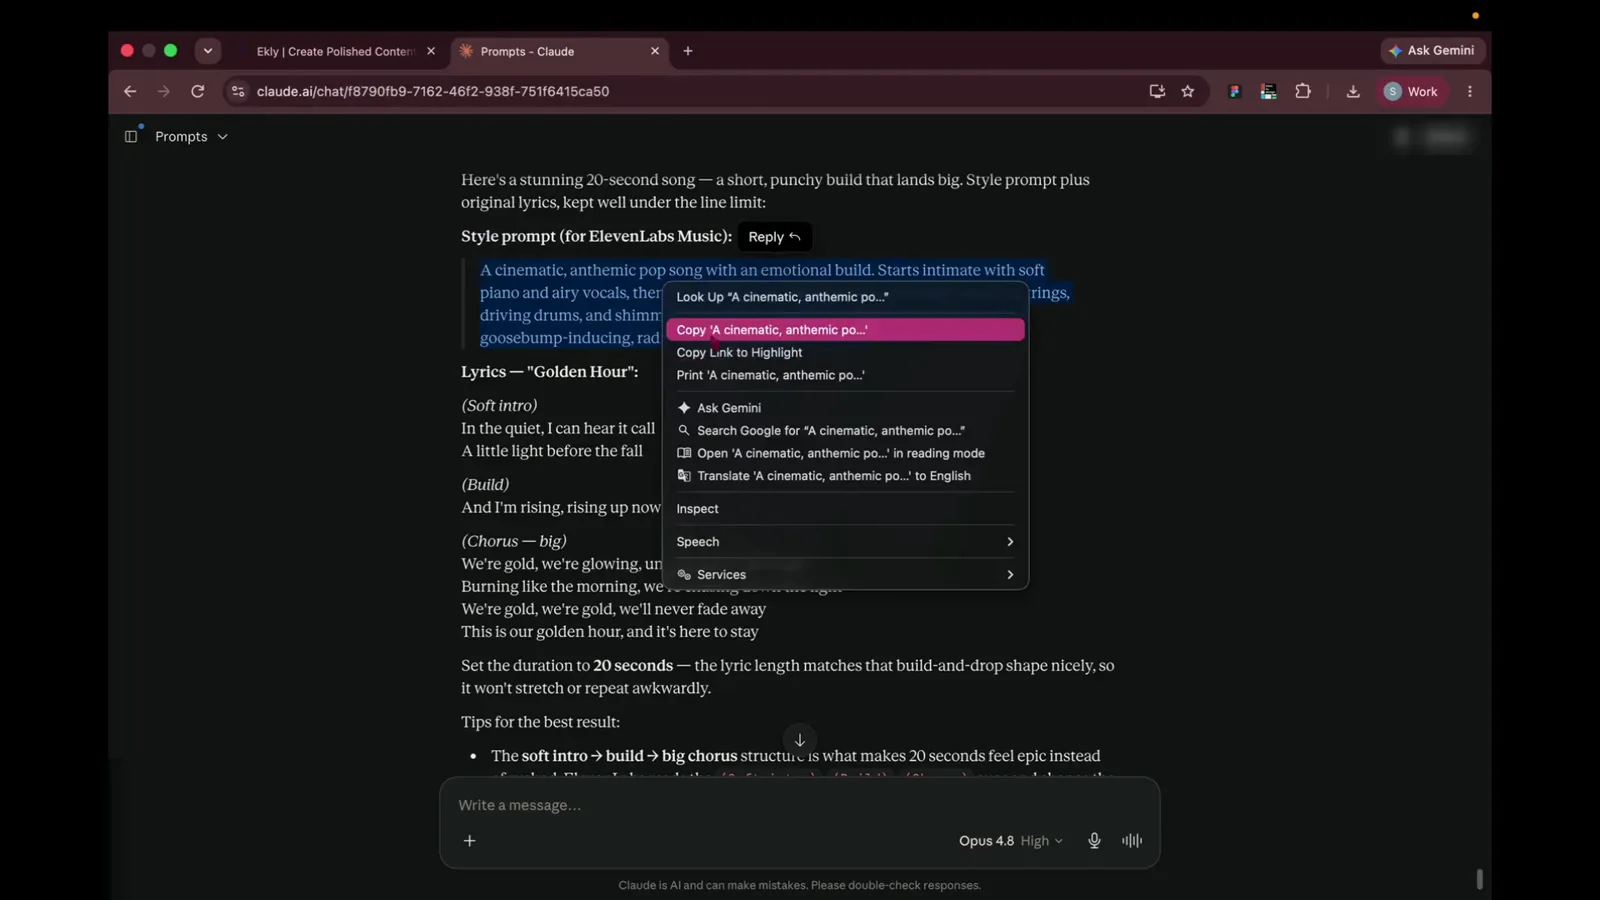Select Copy 'A cinematic, anthemic po…' menu entry
This screenshot has width=1600, height=900.
[845, 330]
